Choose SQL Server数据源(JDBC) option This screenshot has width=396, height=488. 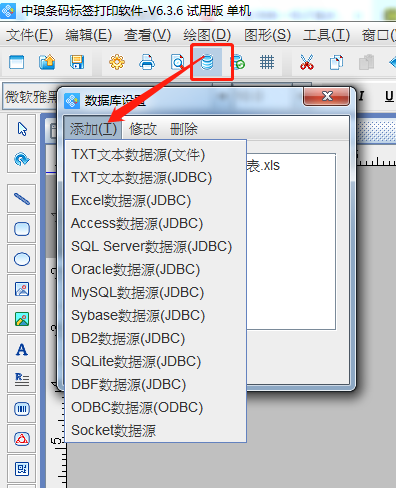tap(156, 247)
